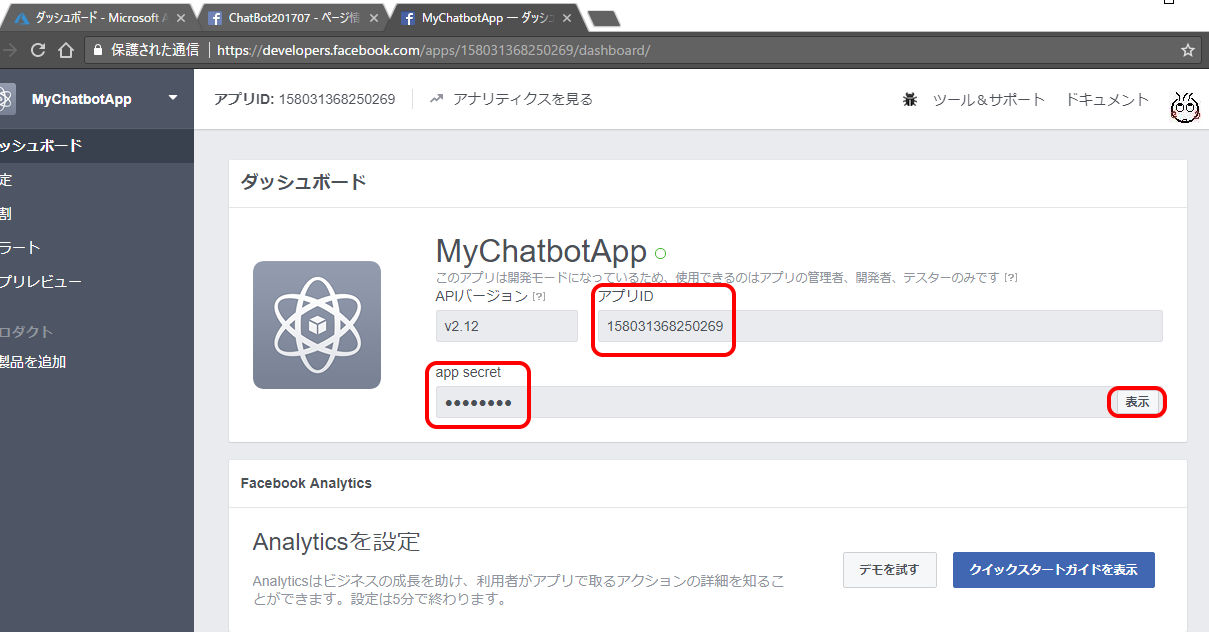Click the アプリID: 158031368250269 text in the top bar
Viewport: 1209px width, 632px height.
304,99
